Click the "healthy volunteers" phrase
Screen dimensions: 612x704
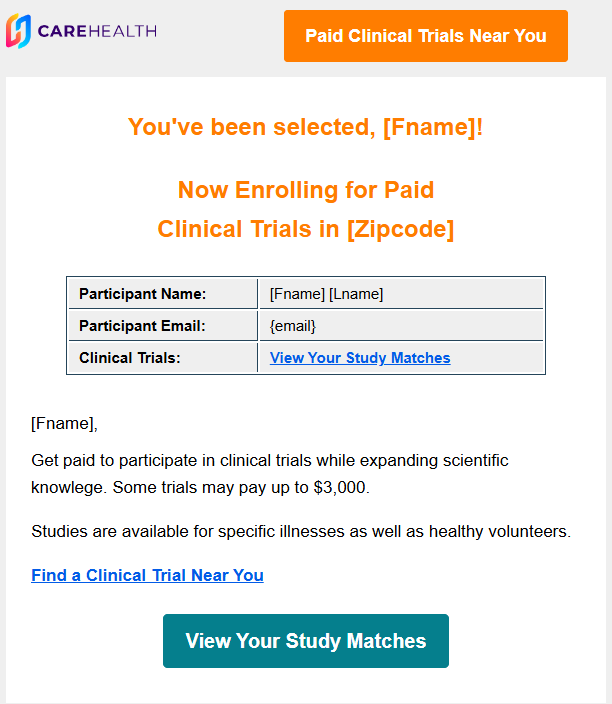pos(499,532)
